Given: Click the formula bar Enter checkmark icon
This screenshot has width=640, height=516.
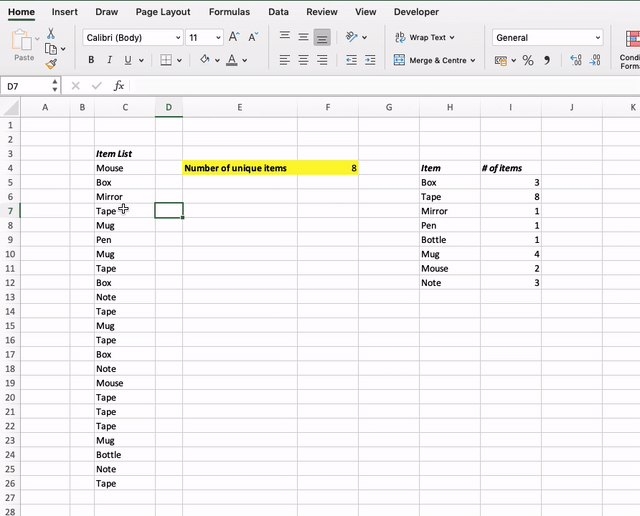Looking at the screenshot, I should coord(97,86).
